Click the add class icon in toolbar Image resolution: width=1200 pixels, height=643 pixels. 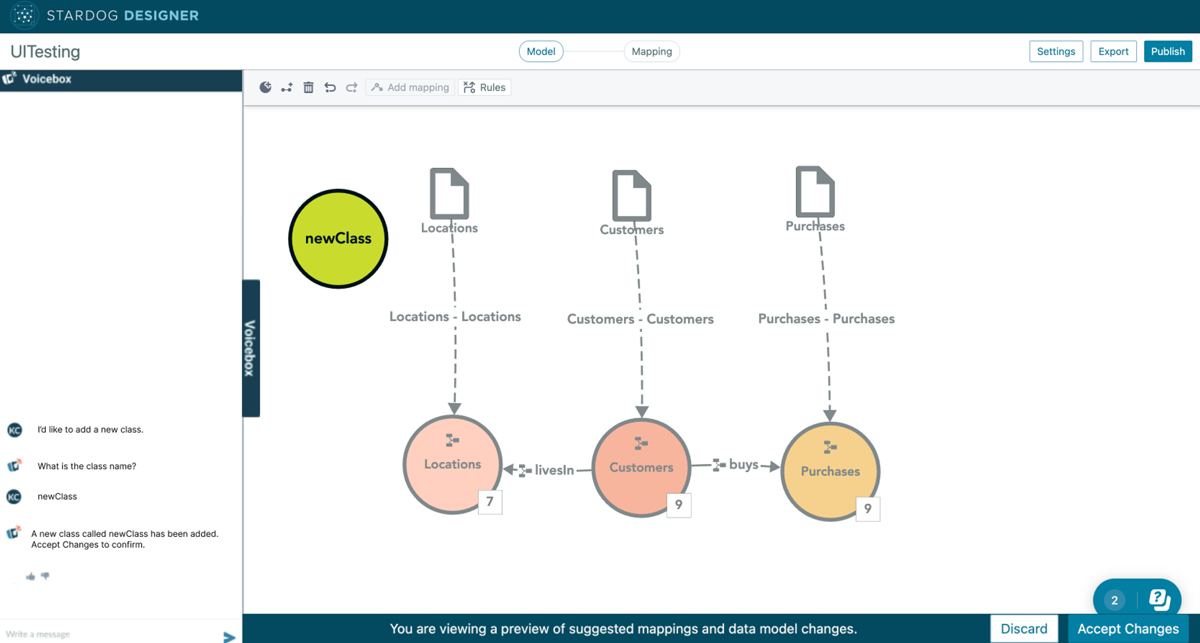click(x=265, y=88)
